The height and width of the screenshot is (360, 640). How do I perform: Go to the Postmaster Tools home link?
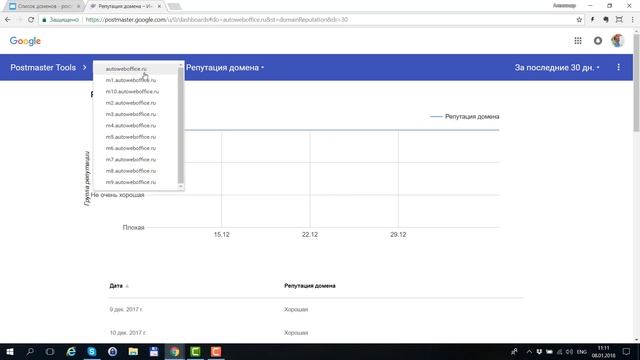point(43,67)
